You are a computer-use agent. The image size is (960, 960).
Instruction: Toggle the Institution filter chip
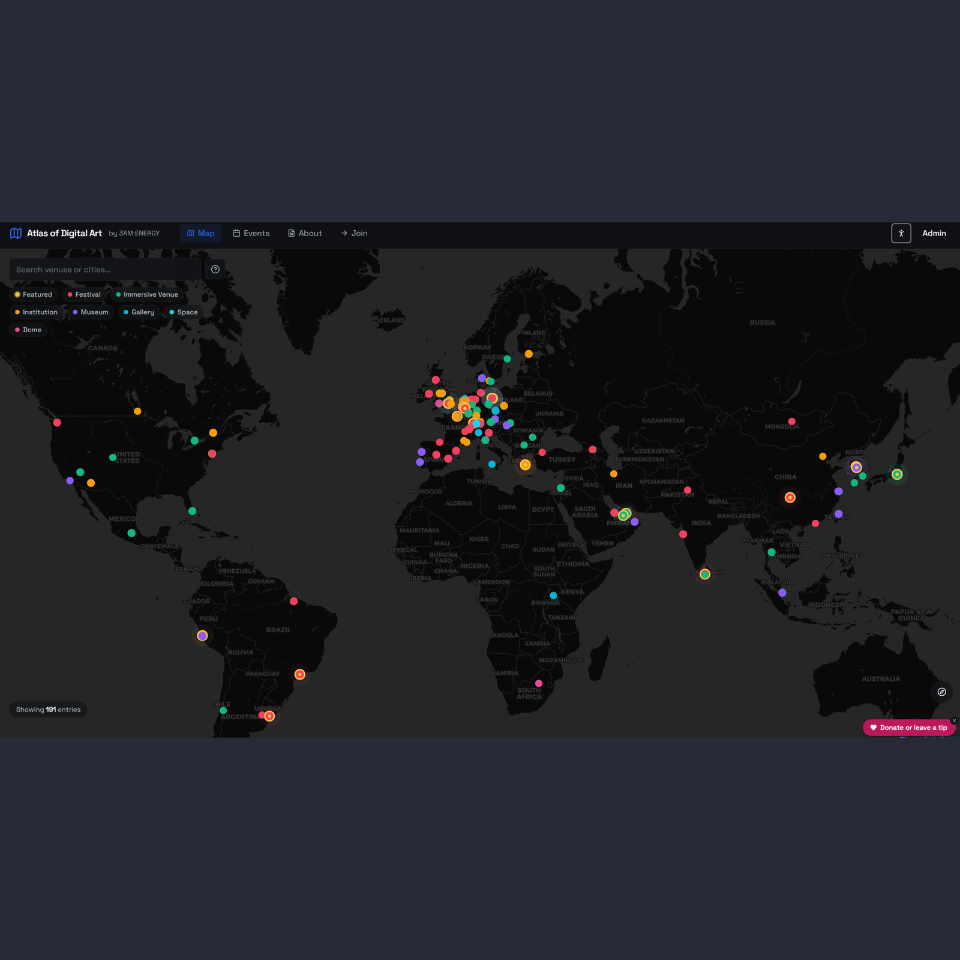point(36,312)
